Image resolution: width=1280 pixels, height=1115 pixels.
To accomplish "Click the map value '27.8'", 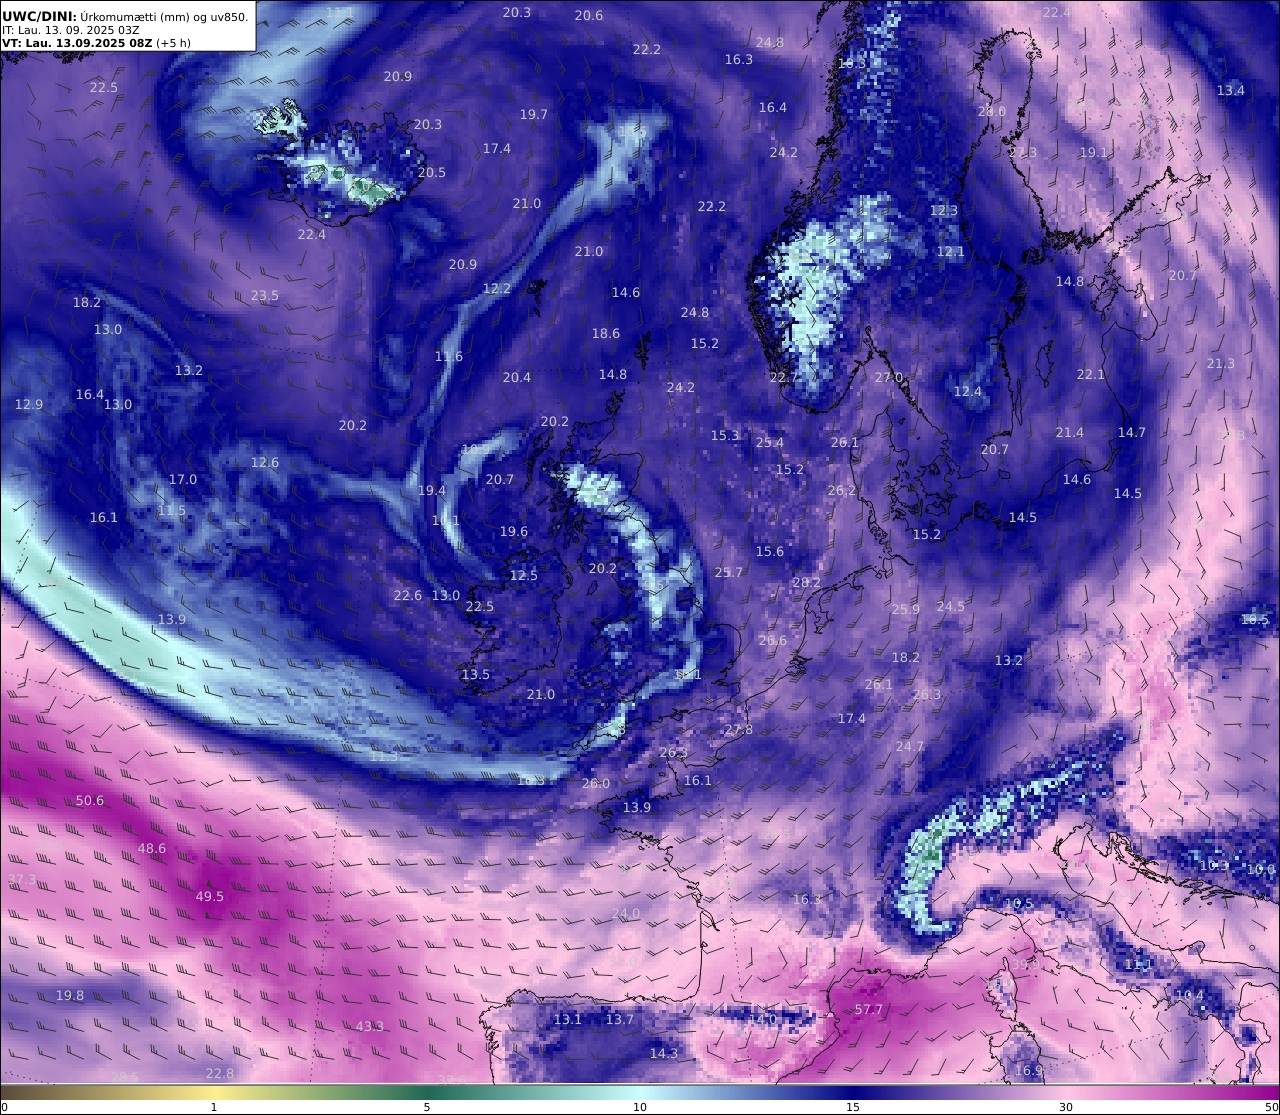I will 739,730.
